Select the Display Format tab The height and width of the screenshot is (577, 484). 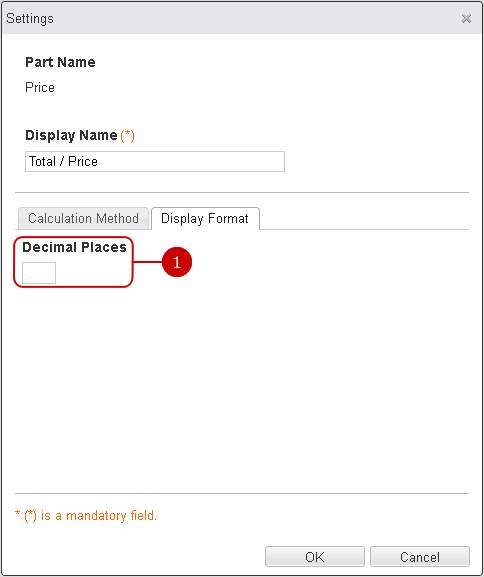pyautogui.click(x=205, y=218)
